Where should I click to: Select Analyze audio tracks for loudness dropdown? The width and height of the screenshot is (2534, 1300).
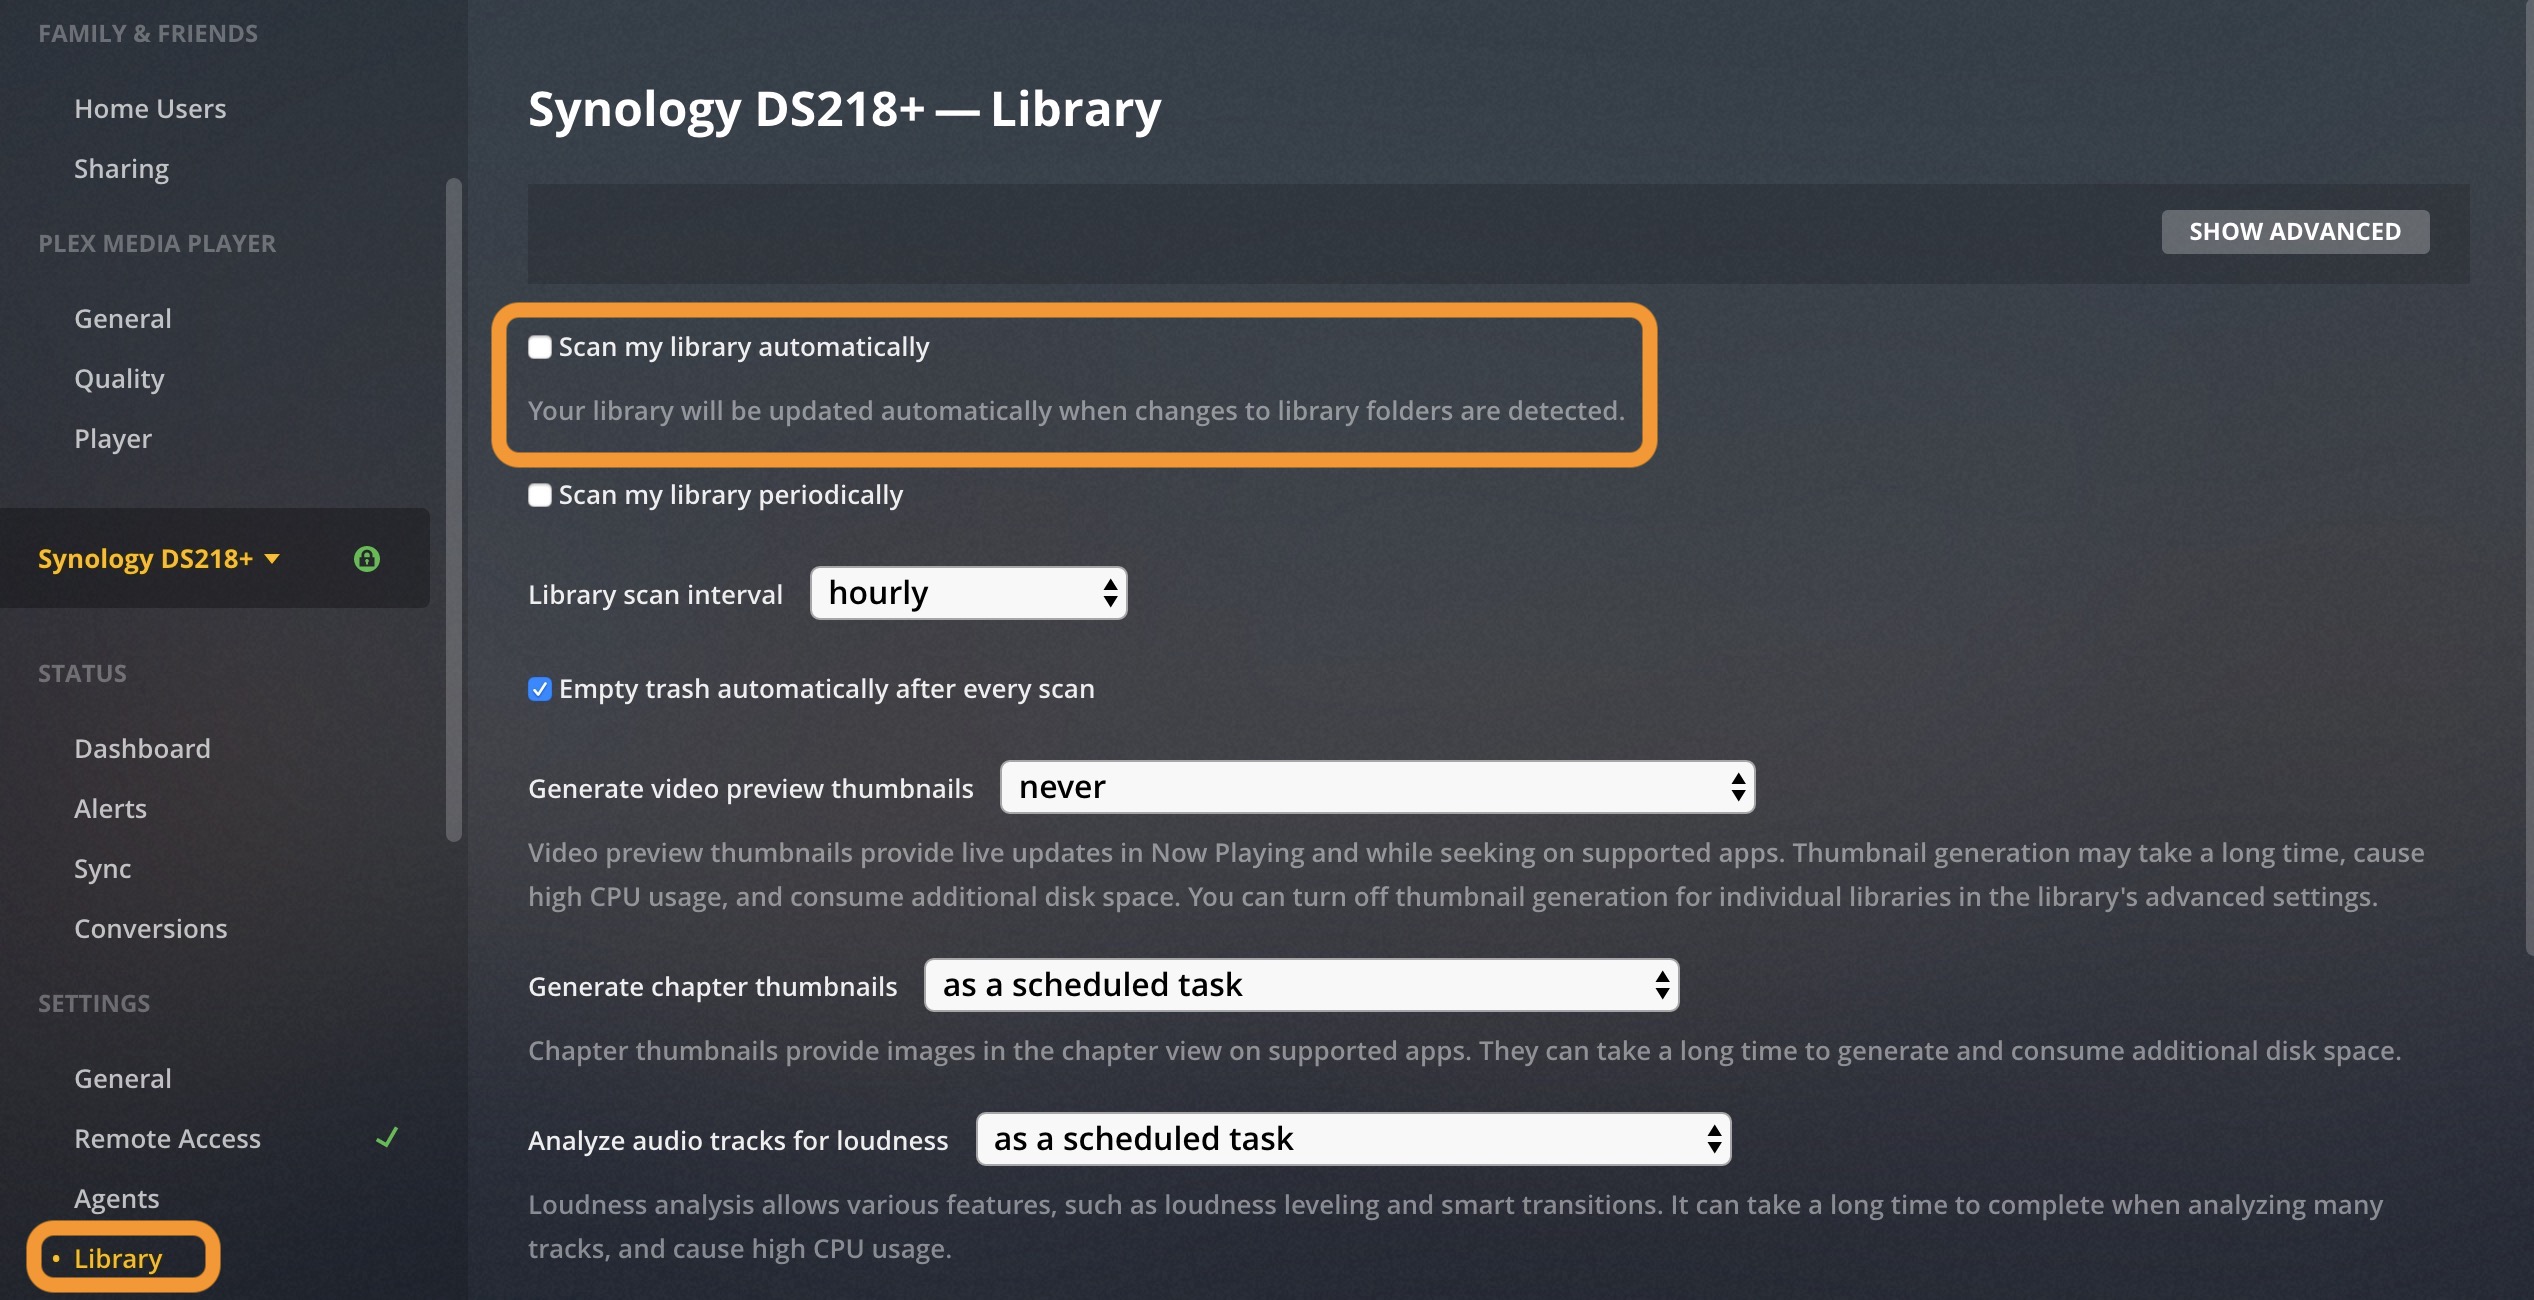1351,1138
